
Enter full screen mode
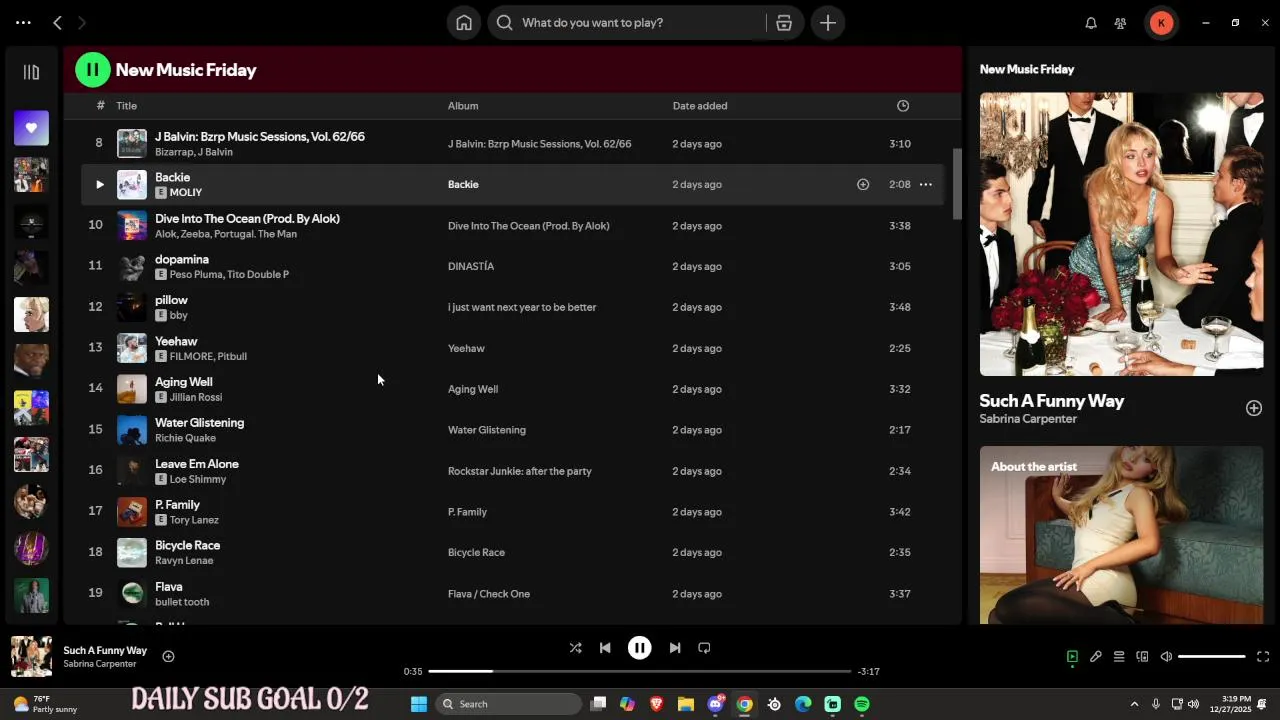1263,657
